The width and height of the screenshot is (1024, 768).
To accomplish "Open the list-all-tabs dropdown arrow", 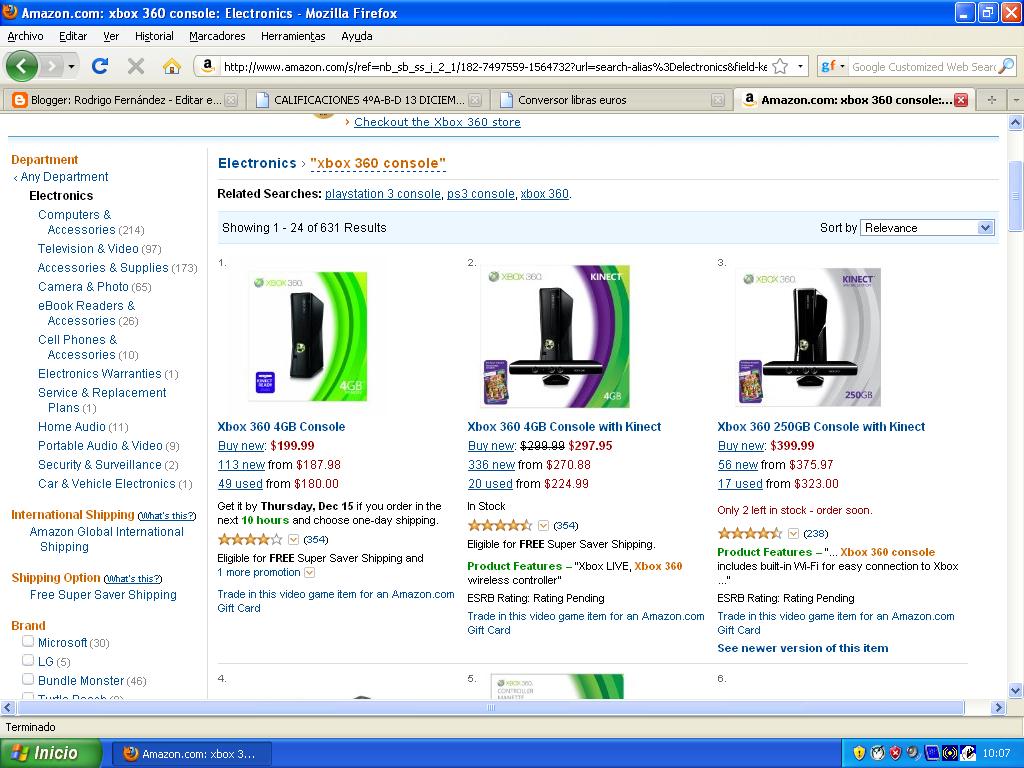I will click(x=1016, y=100).
